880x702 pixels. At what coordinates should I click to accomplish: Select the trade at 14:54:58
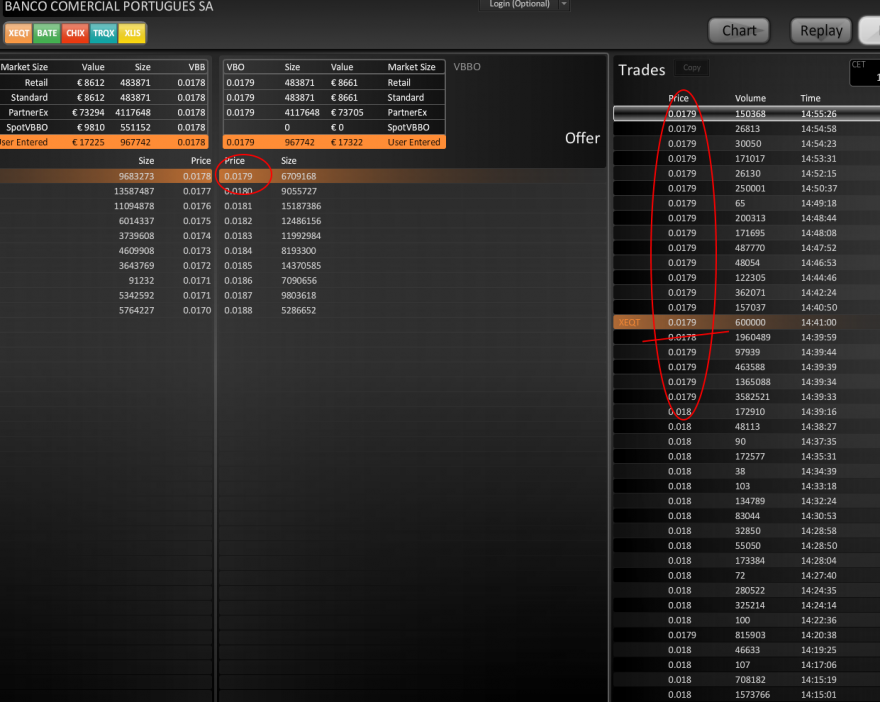point(746,129)
